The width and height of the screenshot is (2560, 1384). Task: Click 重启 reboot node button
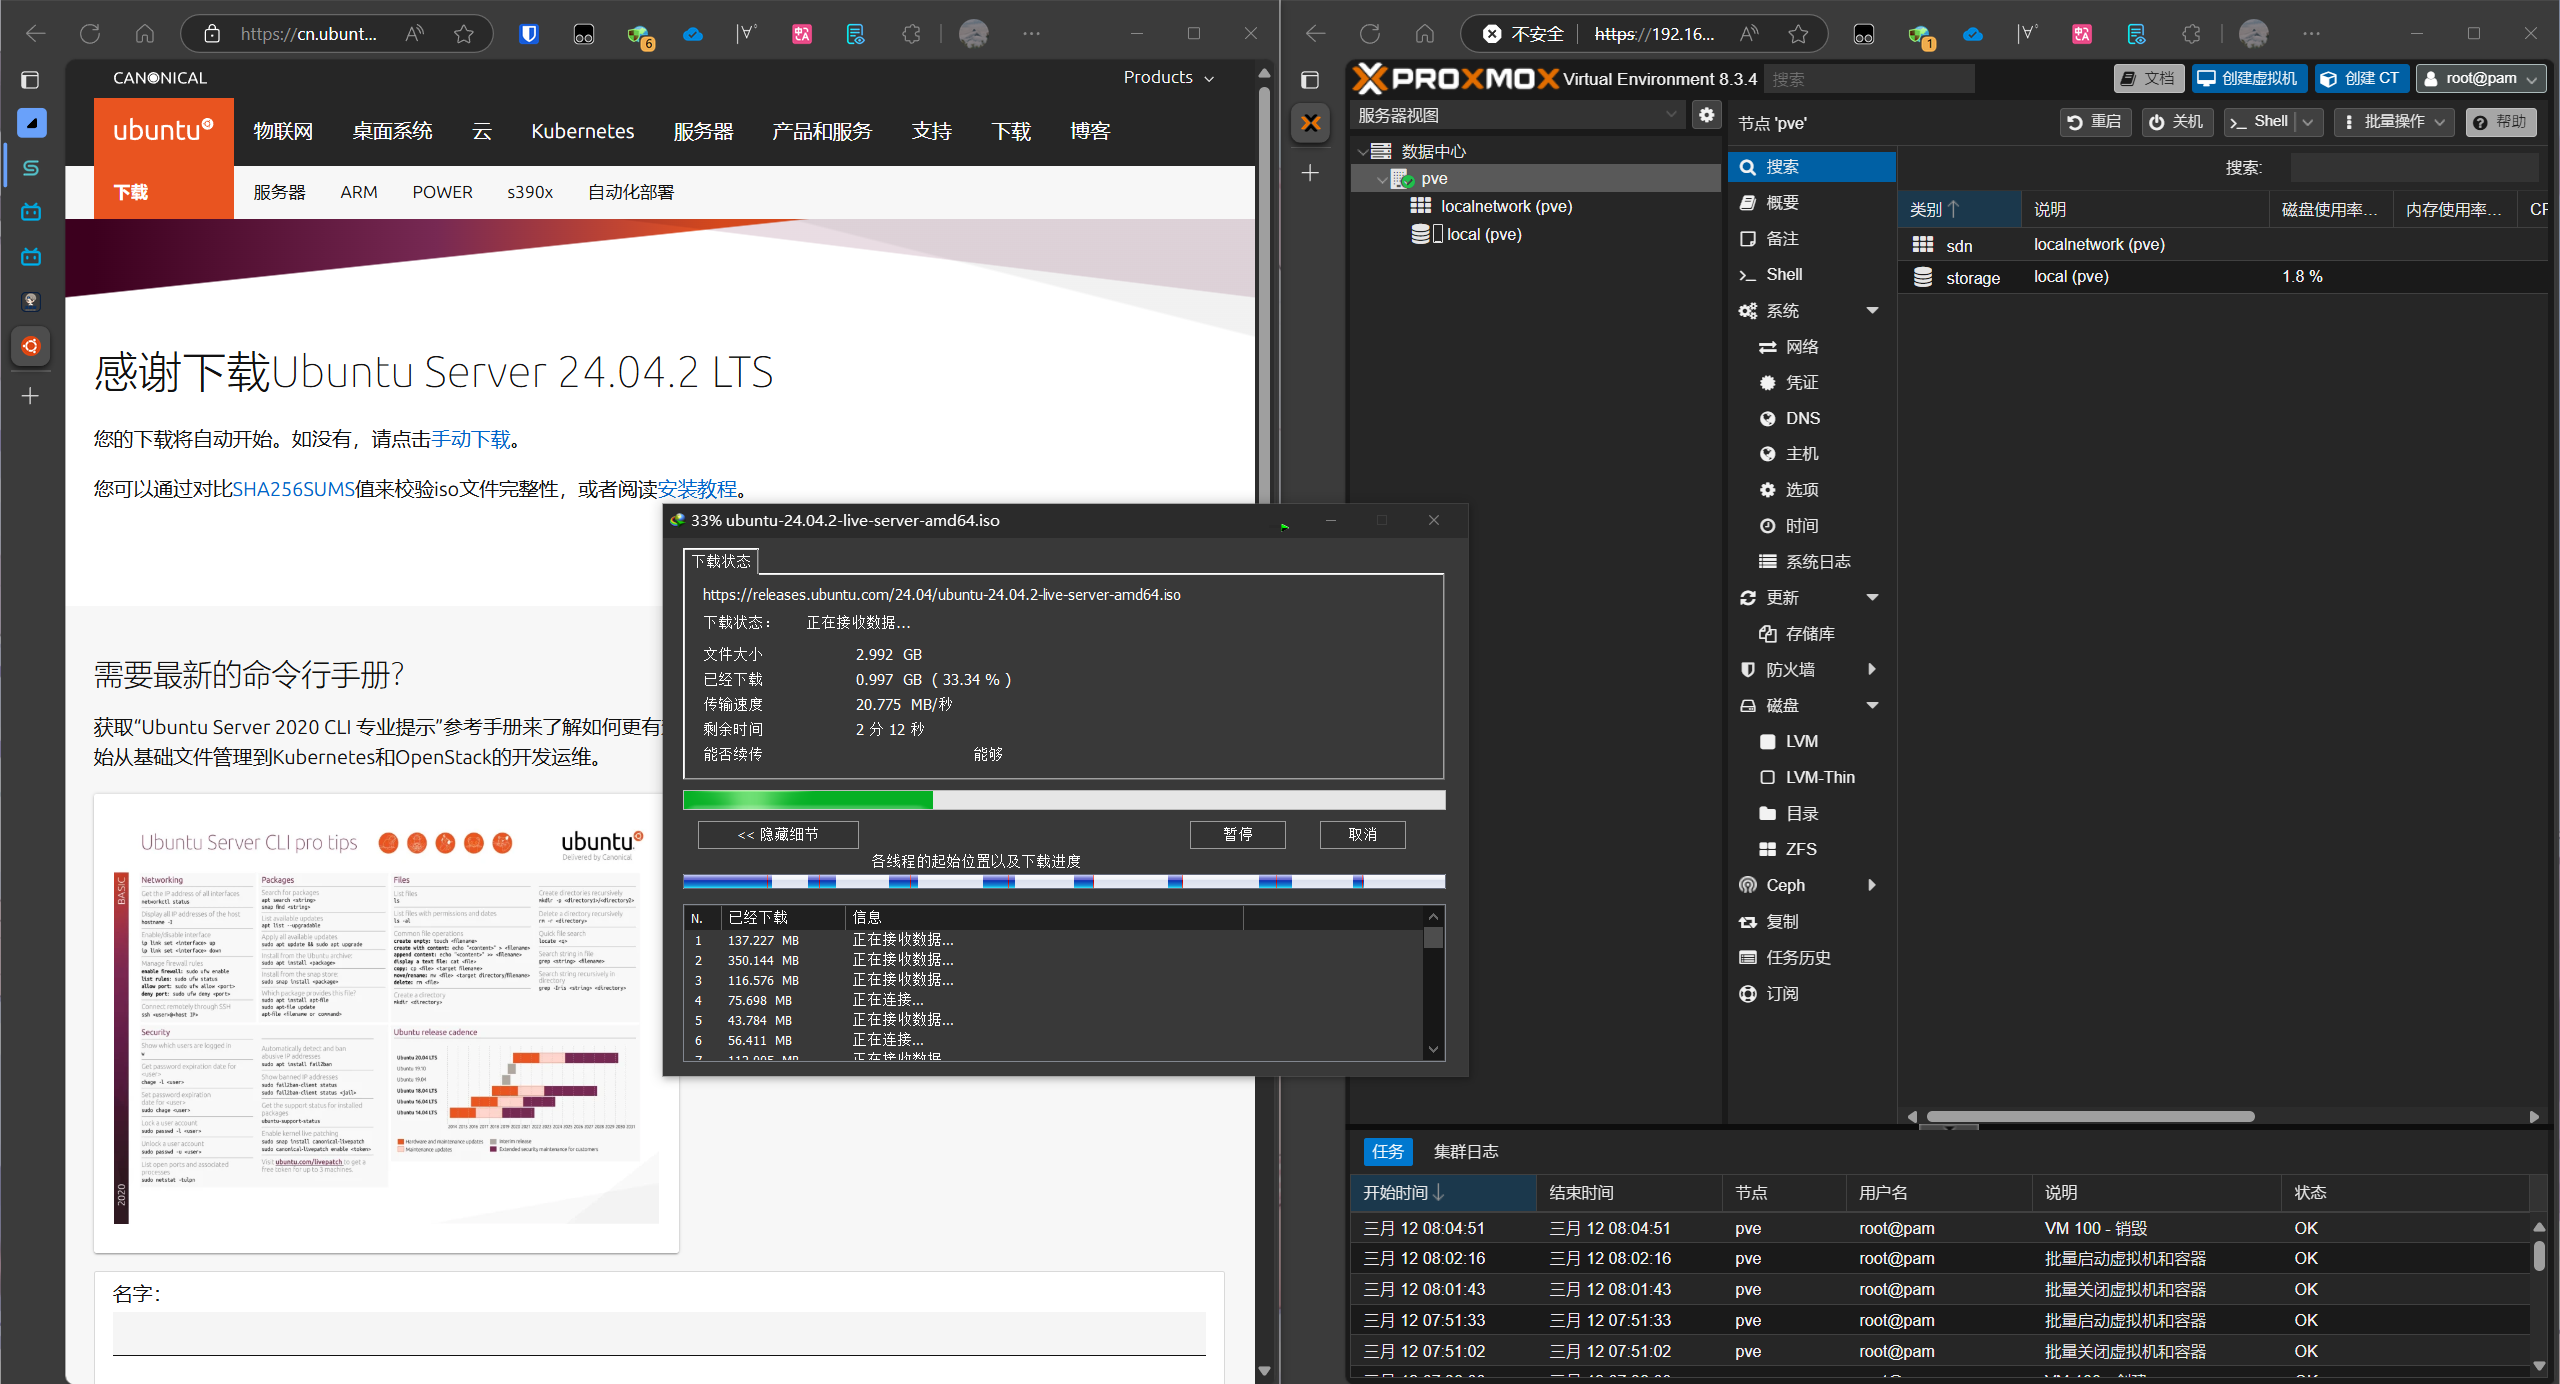[x=2095, y=122]
